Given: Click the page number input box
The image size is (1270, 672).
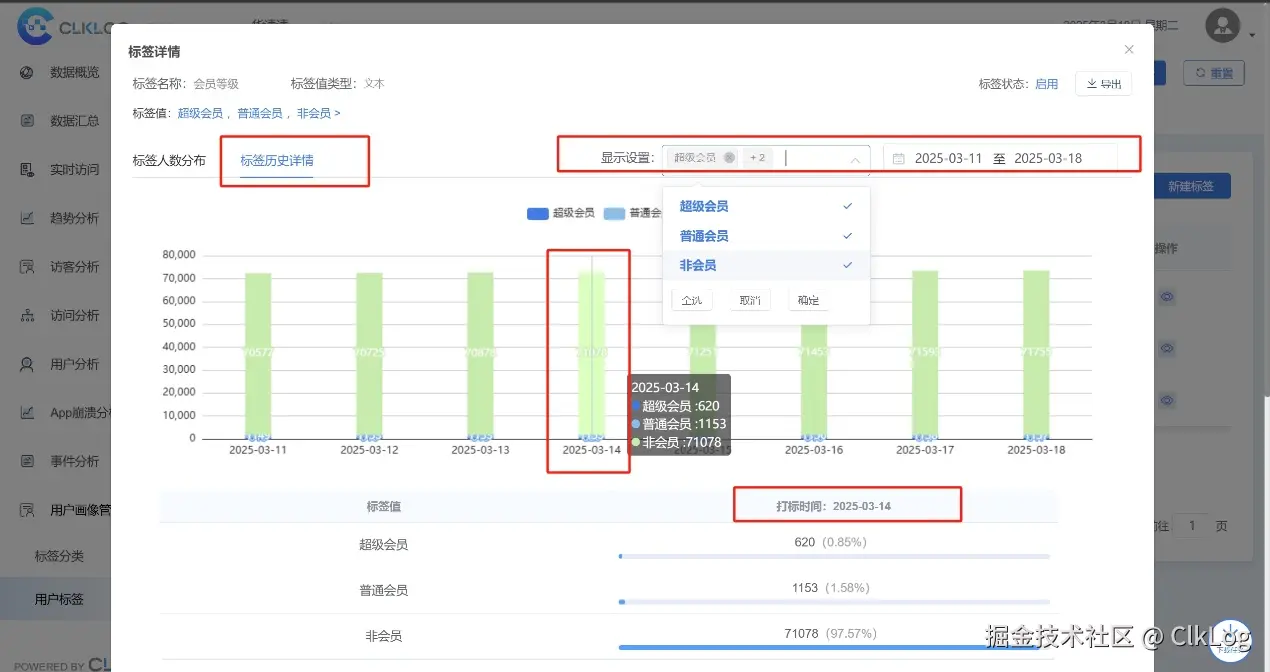Looking at the screenshot, I should coord(1191,526).
